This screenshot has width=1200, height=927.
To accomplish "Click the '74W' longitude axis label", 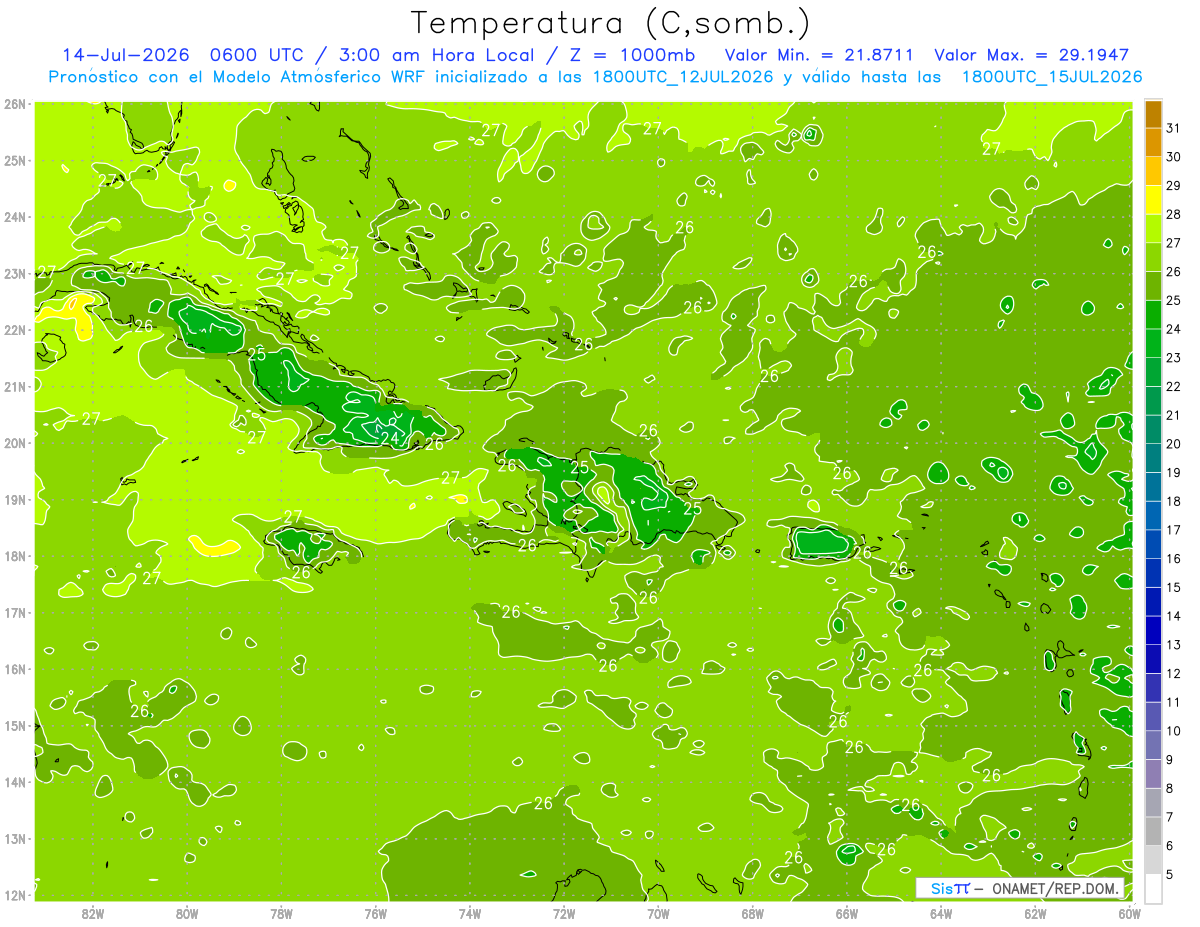I will (470, 913).
